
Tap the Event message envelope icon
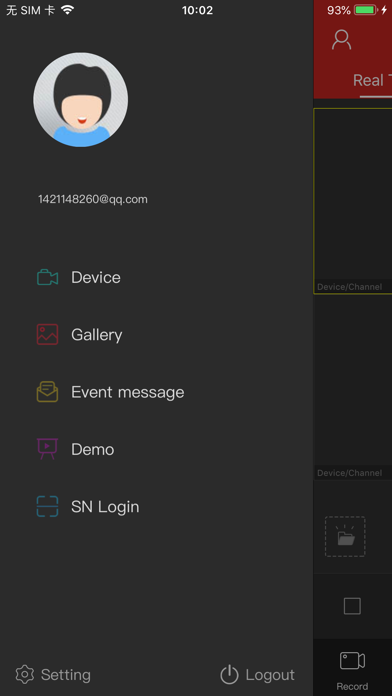point(48,392)
